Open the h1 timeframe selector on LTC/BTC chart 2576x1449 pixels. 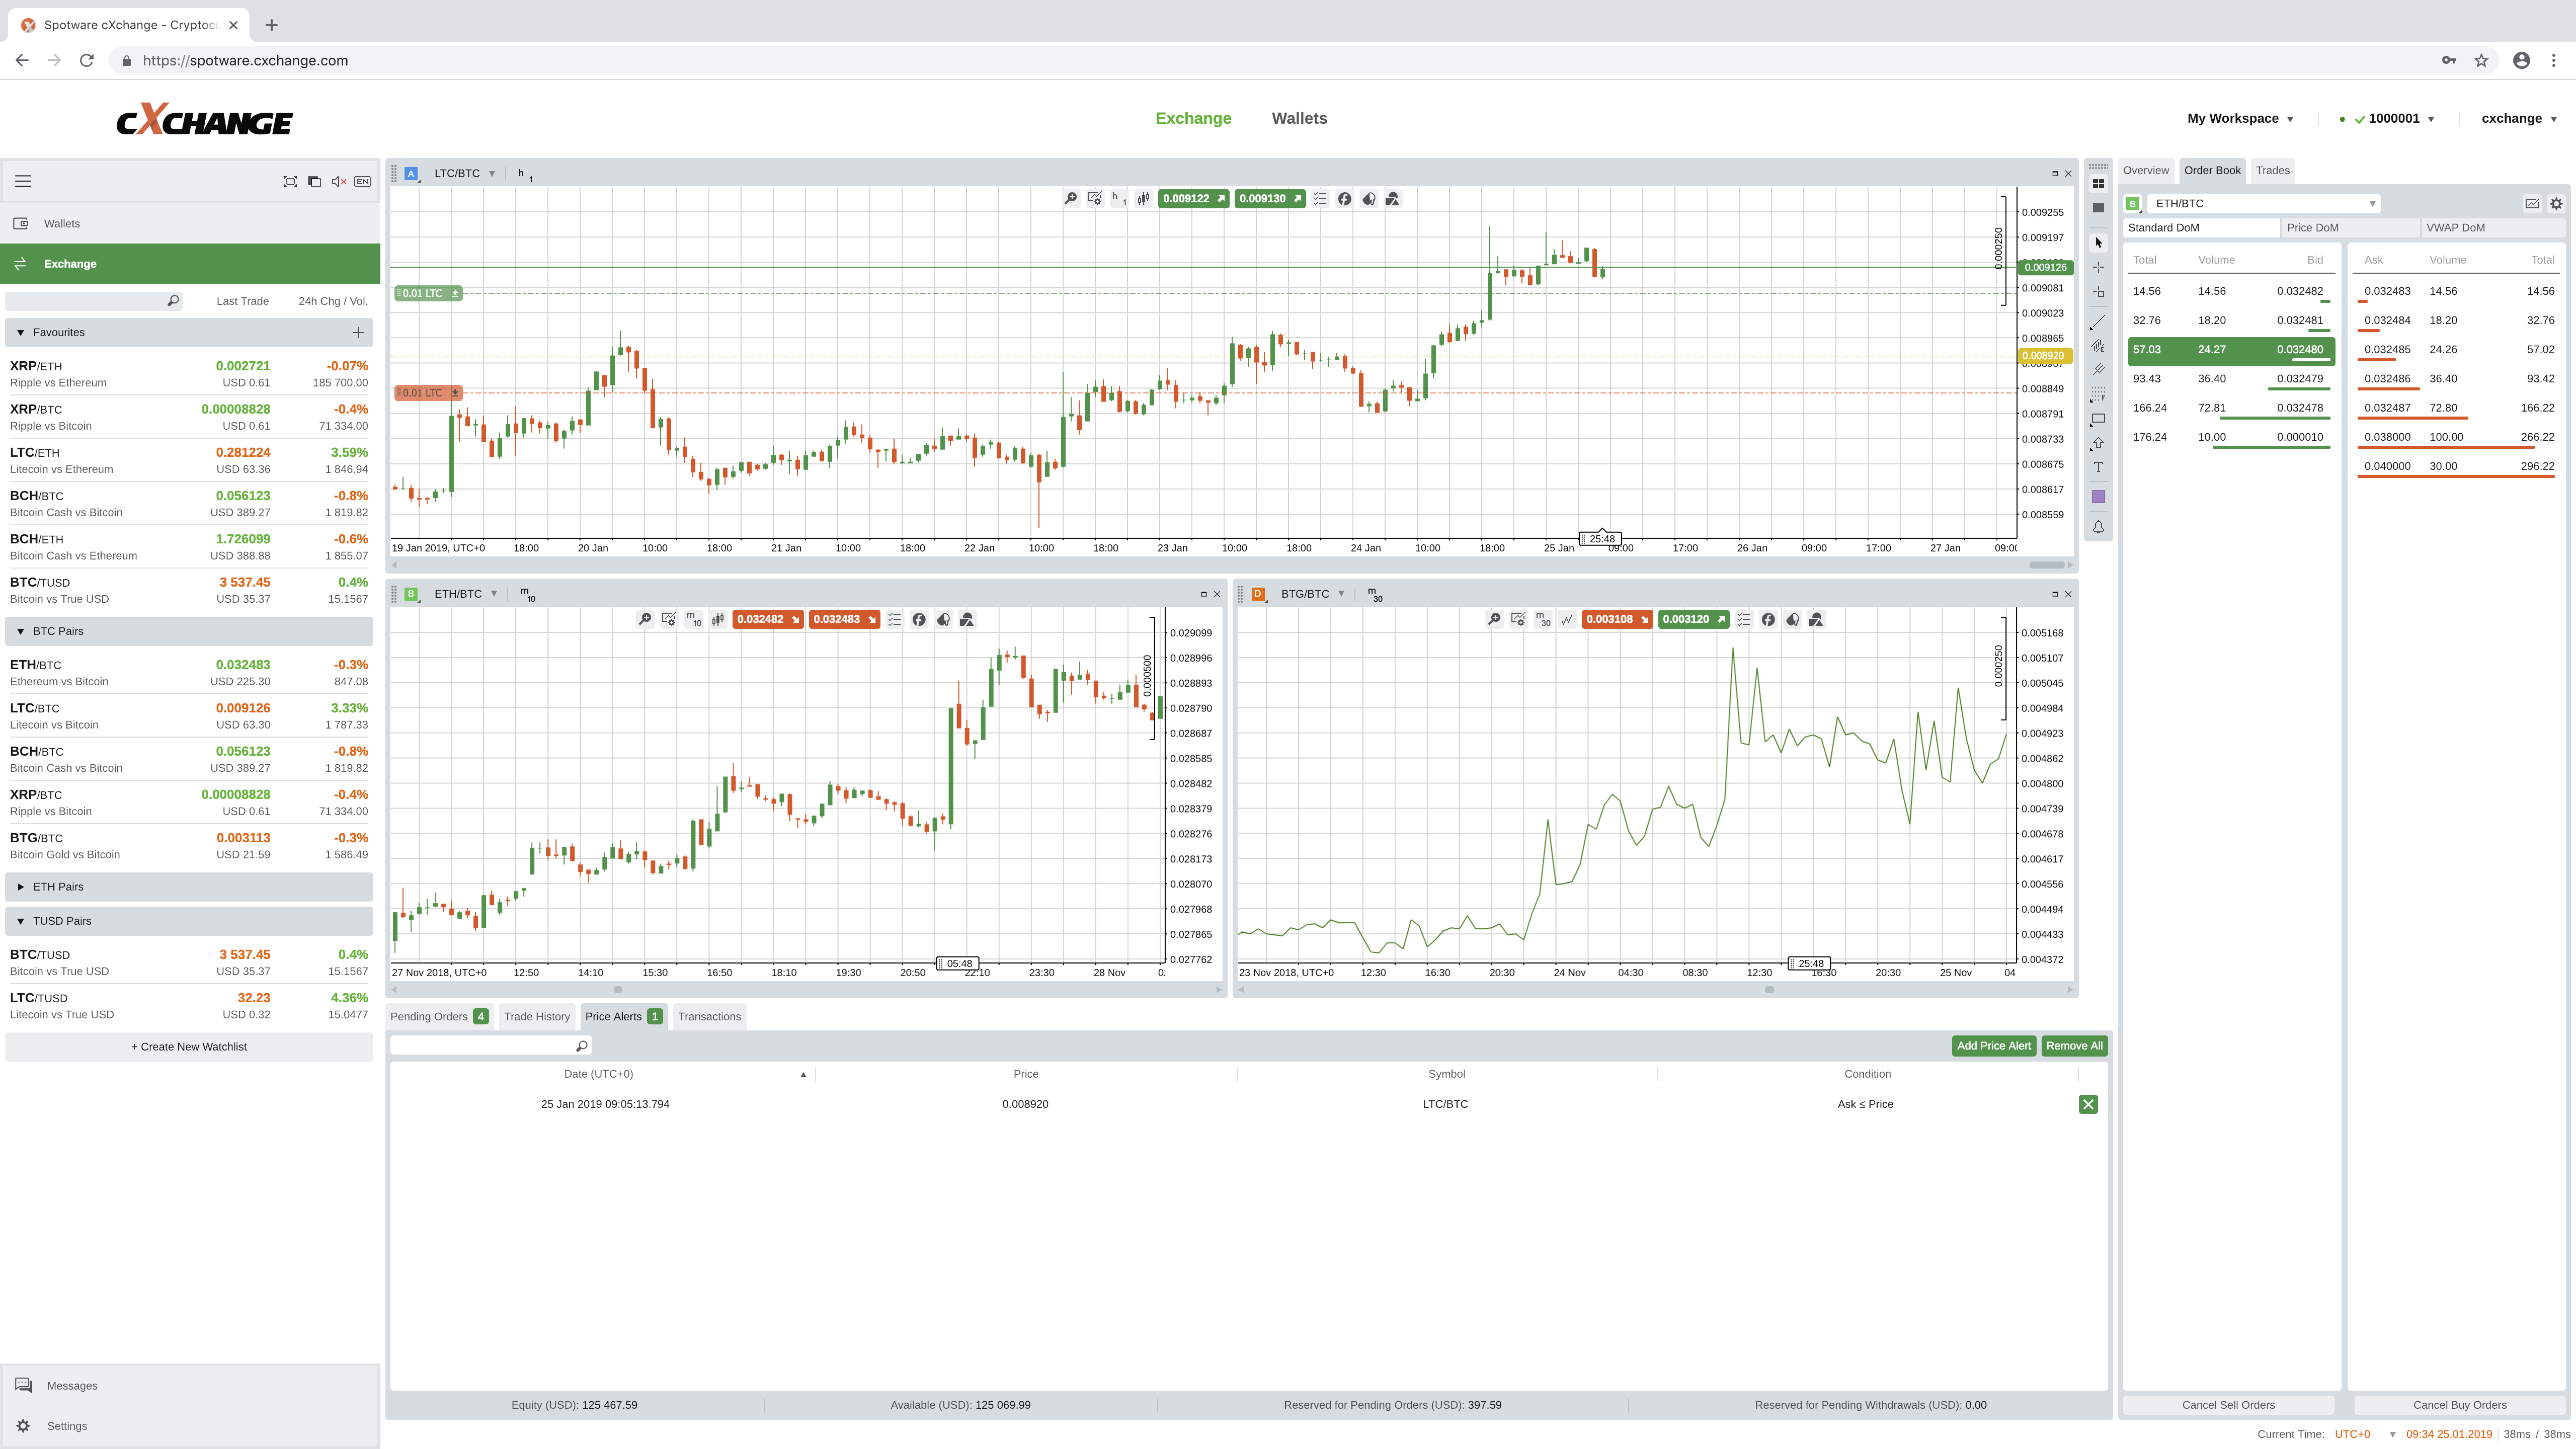pyautogui.click(x=1119, y=199)
